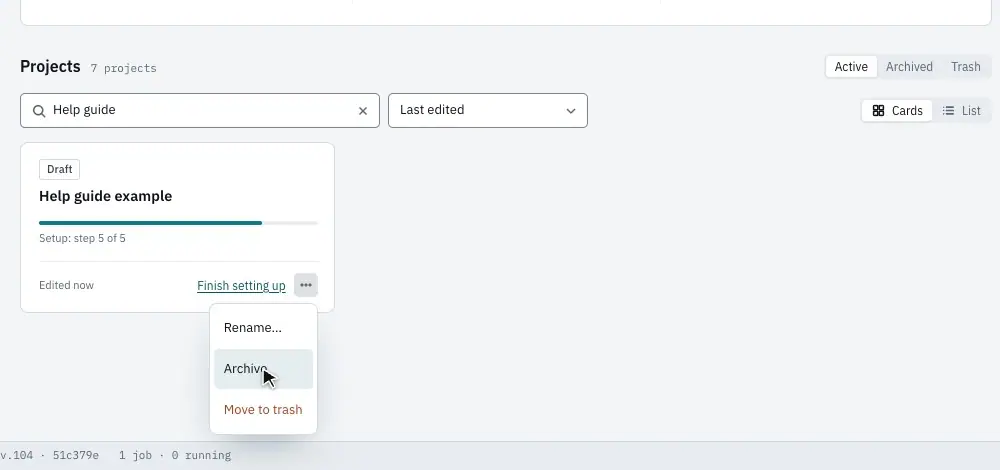Choose Move to trash menu item
Image resolution: width=1000 pixels, height=470 pixels.
(x=263, y=409)
